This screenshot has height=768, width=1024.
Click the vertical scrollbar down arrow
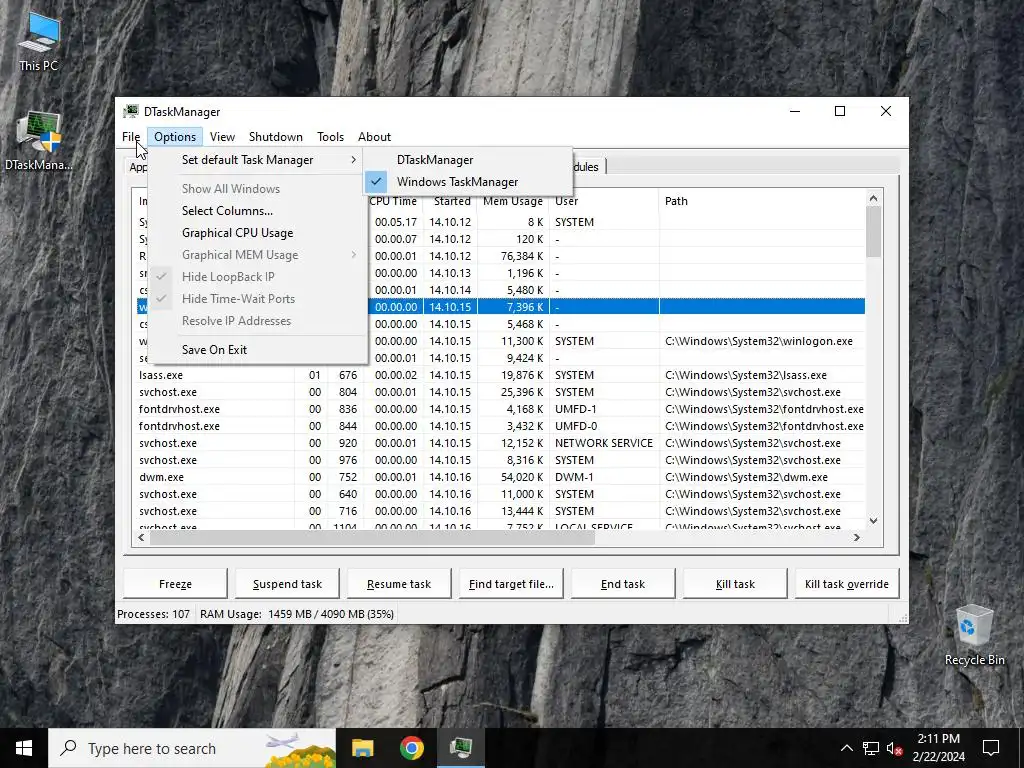pyautogui.click(x=874, y=521)
